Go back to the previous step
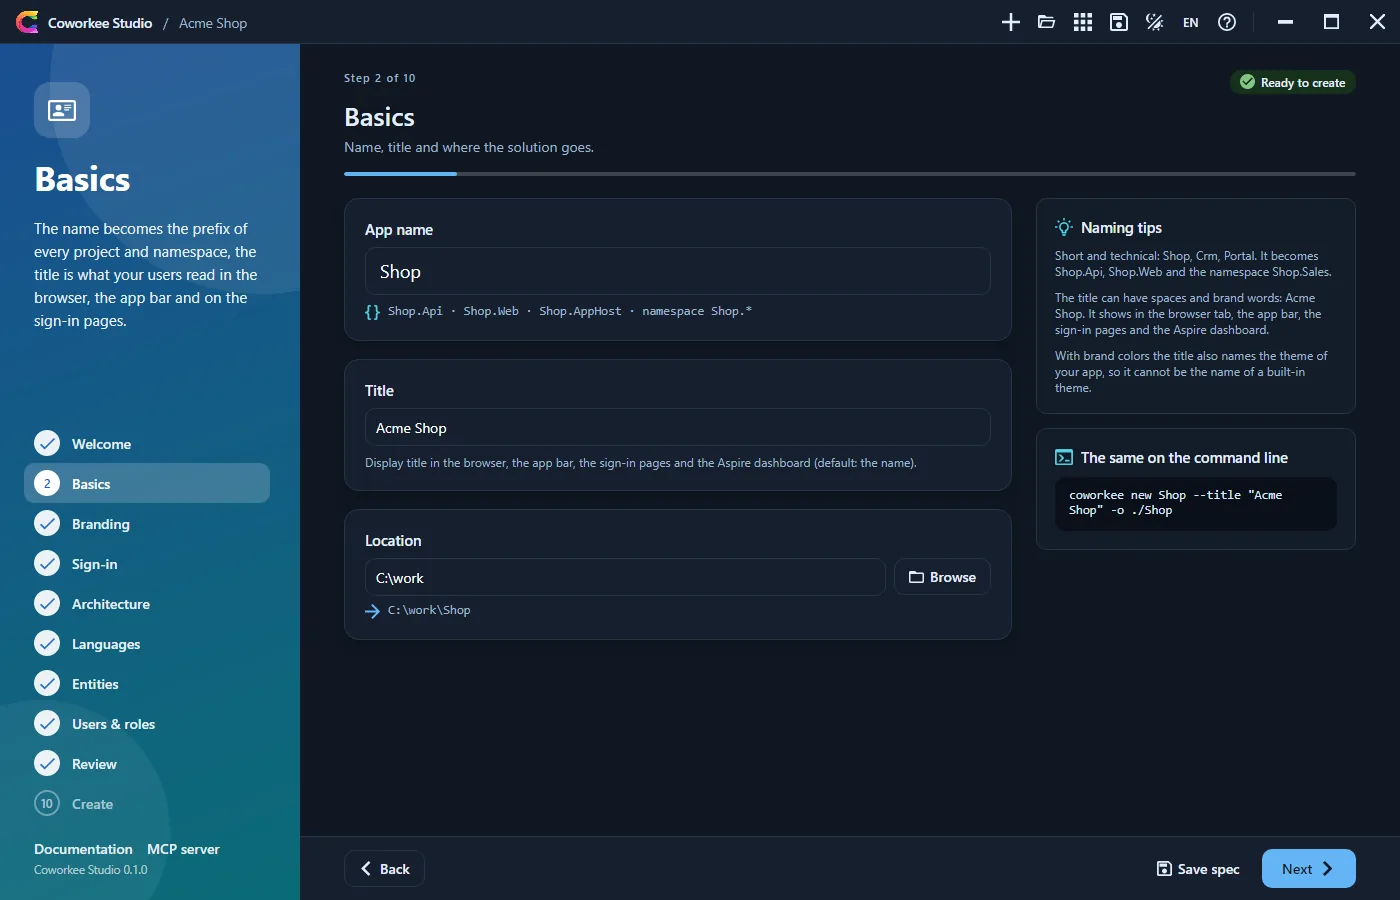The image size is (1400, 900). (x=385, y=869)
